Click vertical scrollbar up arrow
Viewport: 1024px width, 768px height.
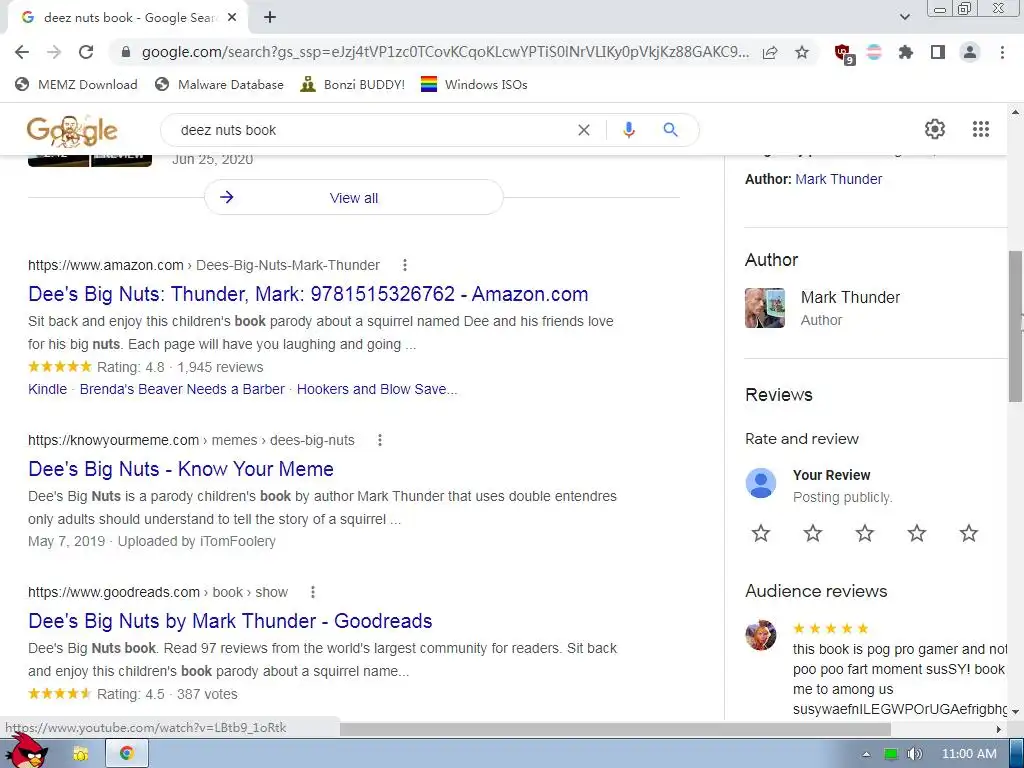tap(1016, 112)
